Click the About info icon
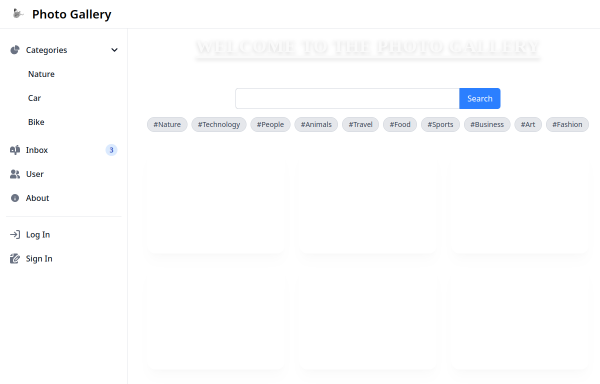 [15, 198]
